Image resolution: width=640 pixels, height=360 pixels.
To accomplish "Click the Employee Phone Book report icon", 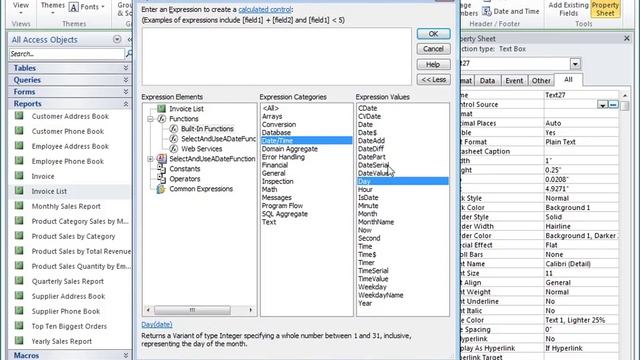I will pyautogui.click(x=19, y=161).
